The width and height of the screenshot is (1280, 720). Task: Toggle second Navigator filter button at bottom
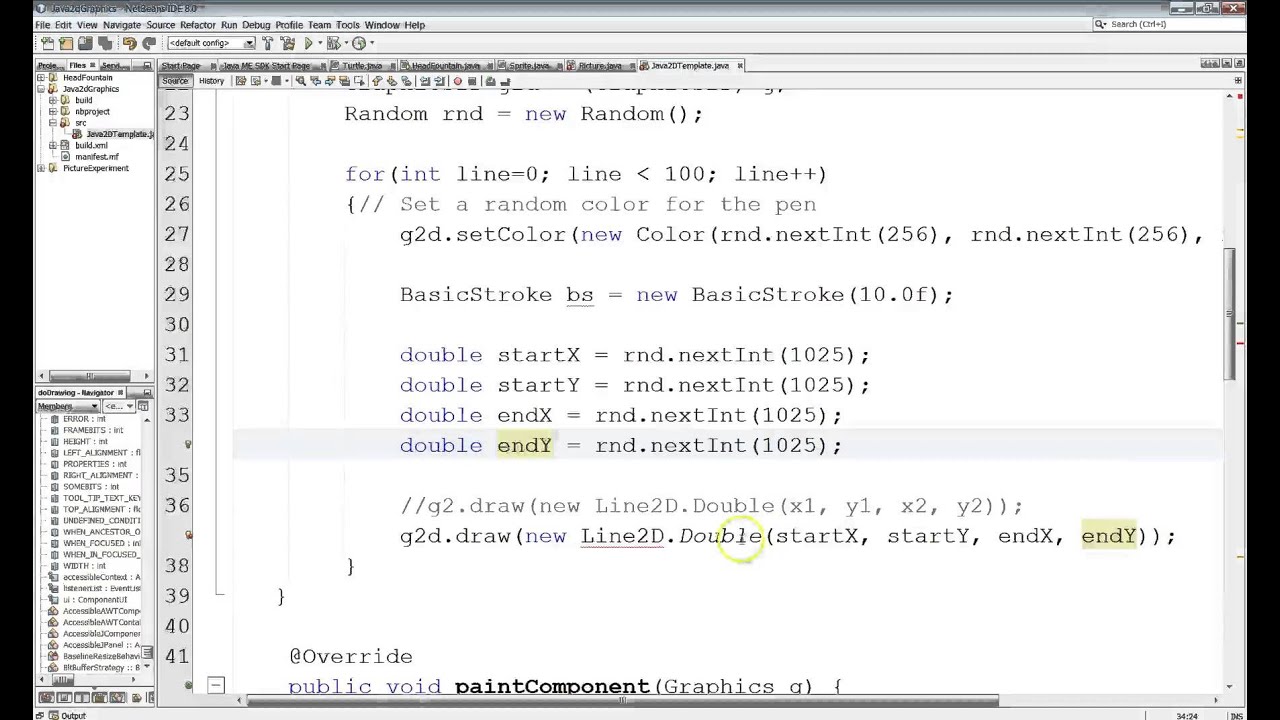(65, 697)
